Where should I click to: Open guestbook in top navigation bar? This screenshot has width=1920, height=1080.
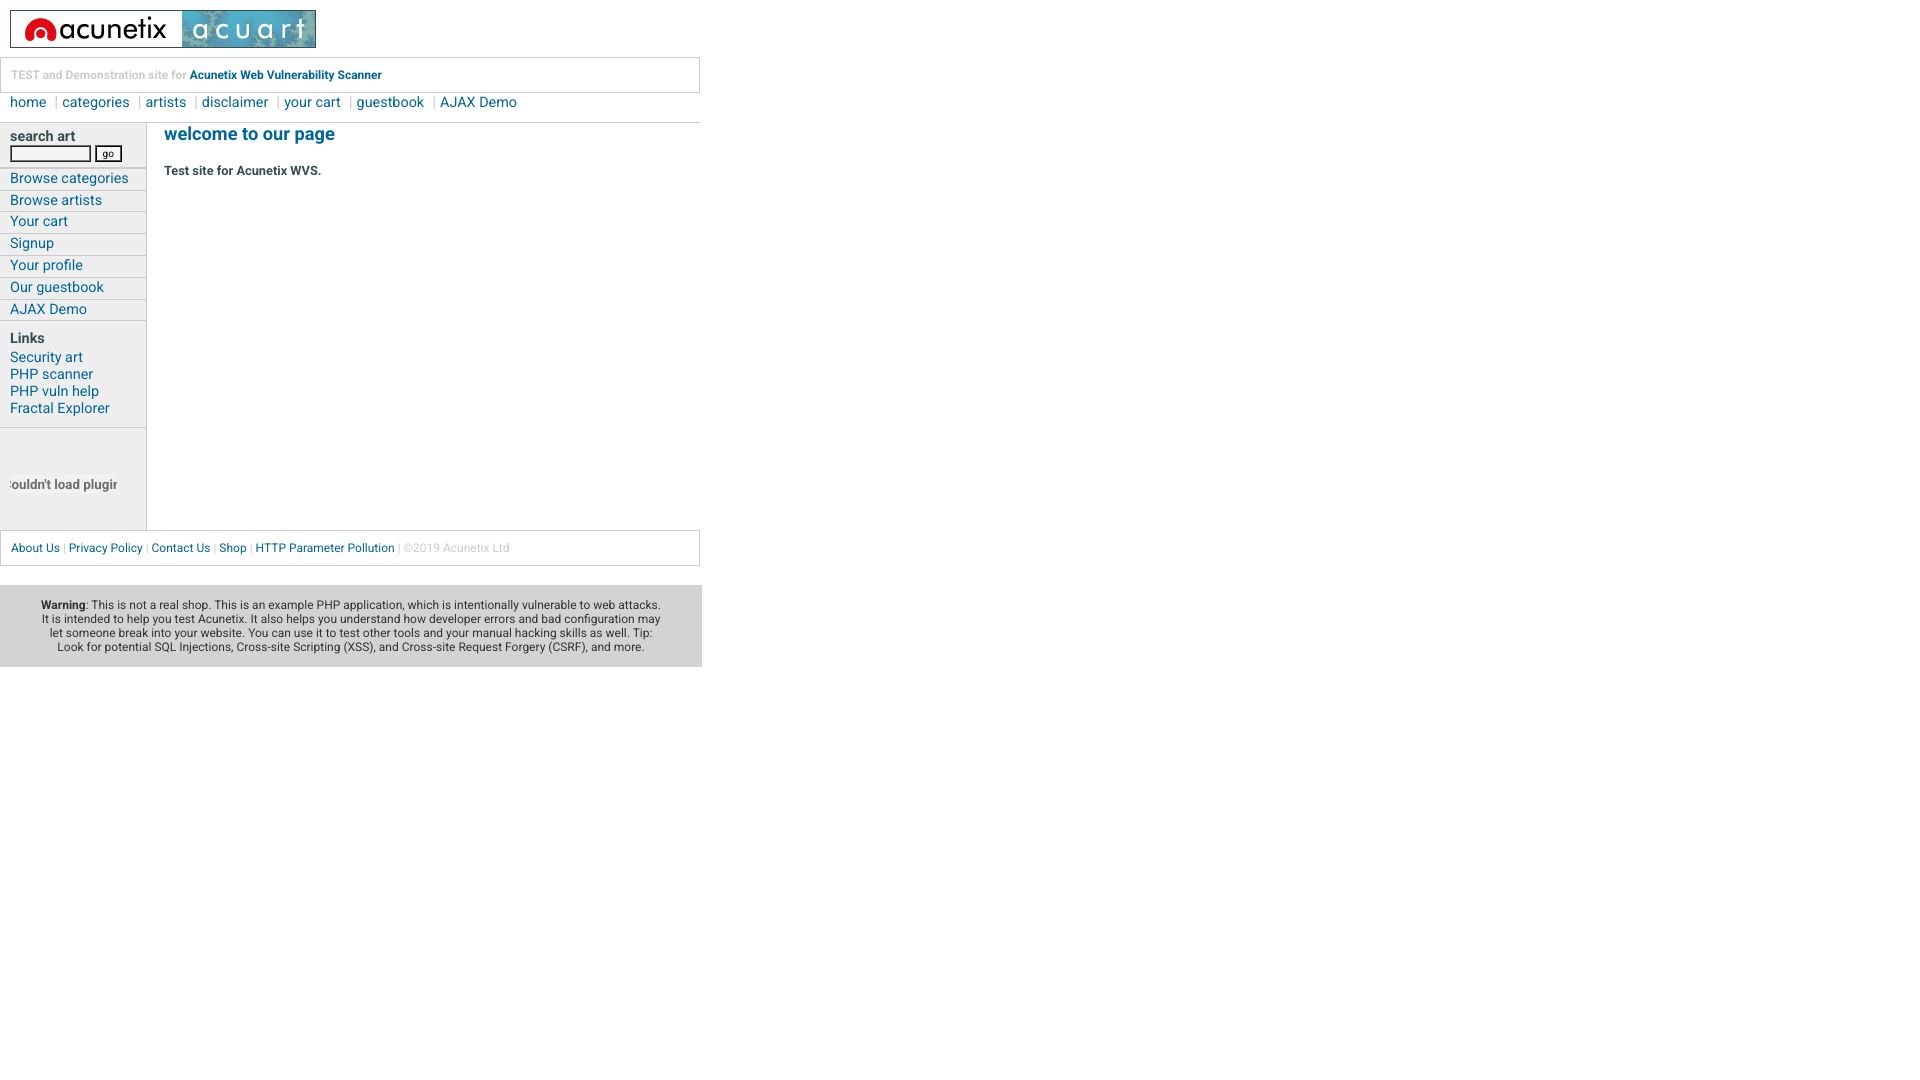tap(390, 103)
